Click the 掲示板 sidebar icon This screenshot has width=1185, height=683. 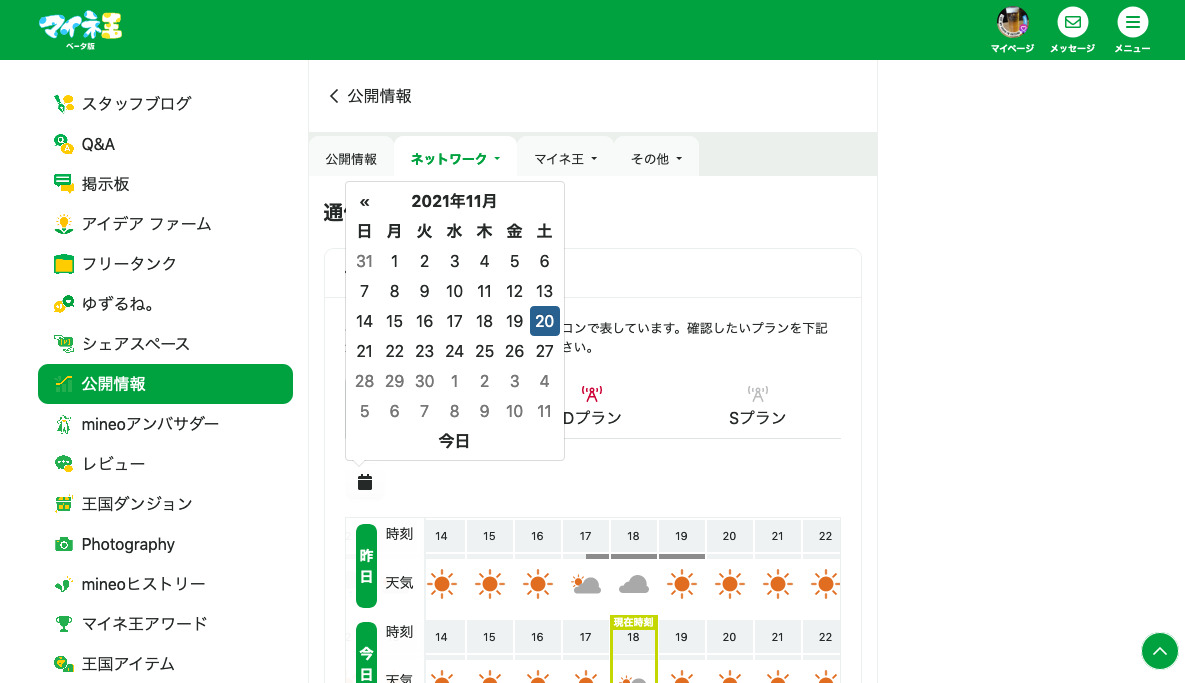click(63, 184)
